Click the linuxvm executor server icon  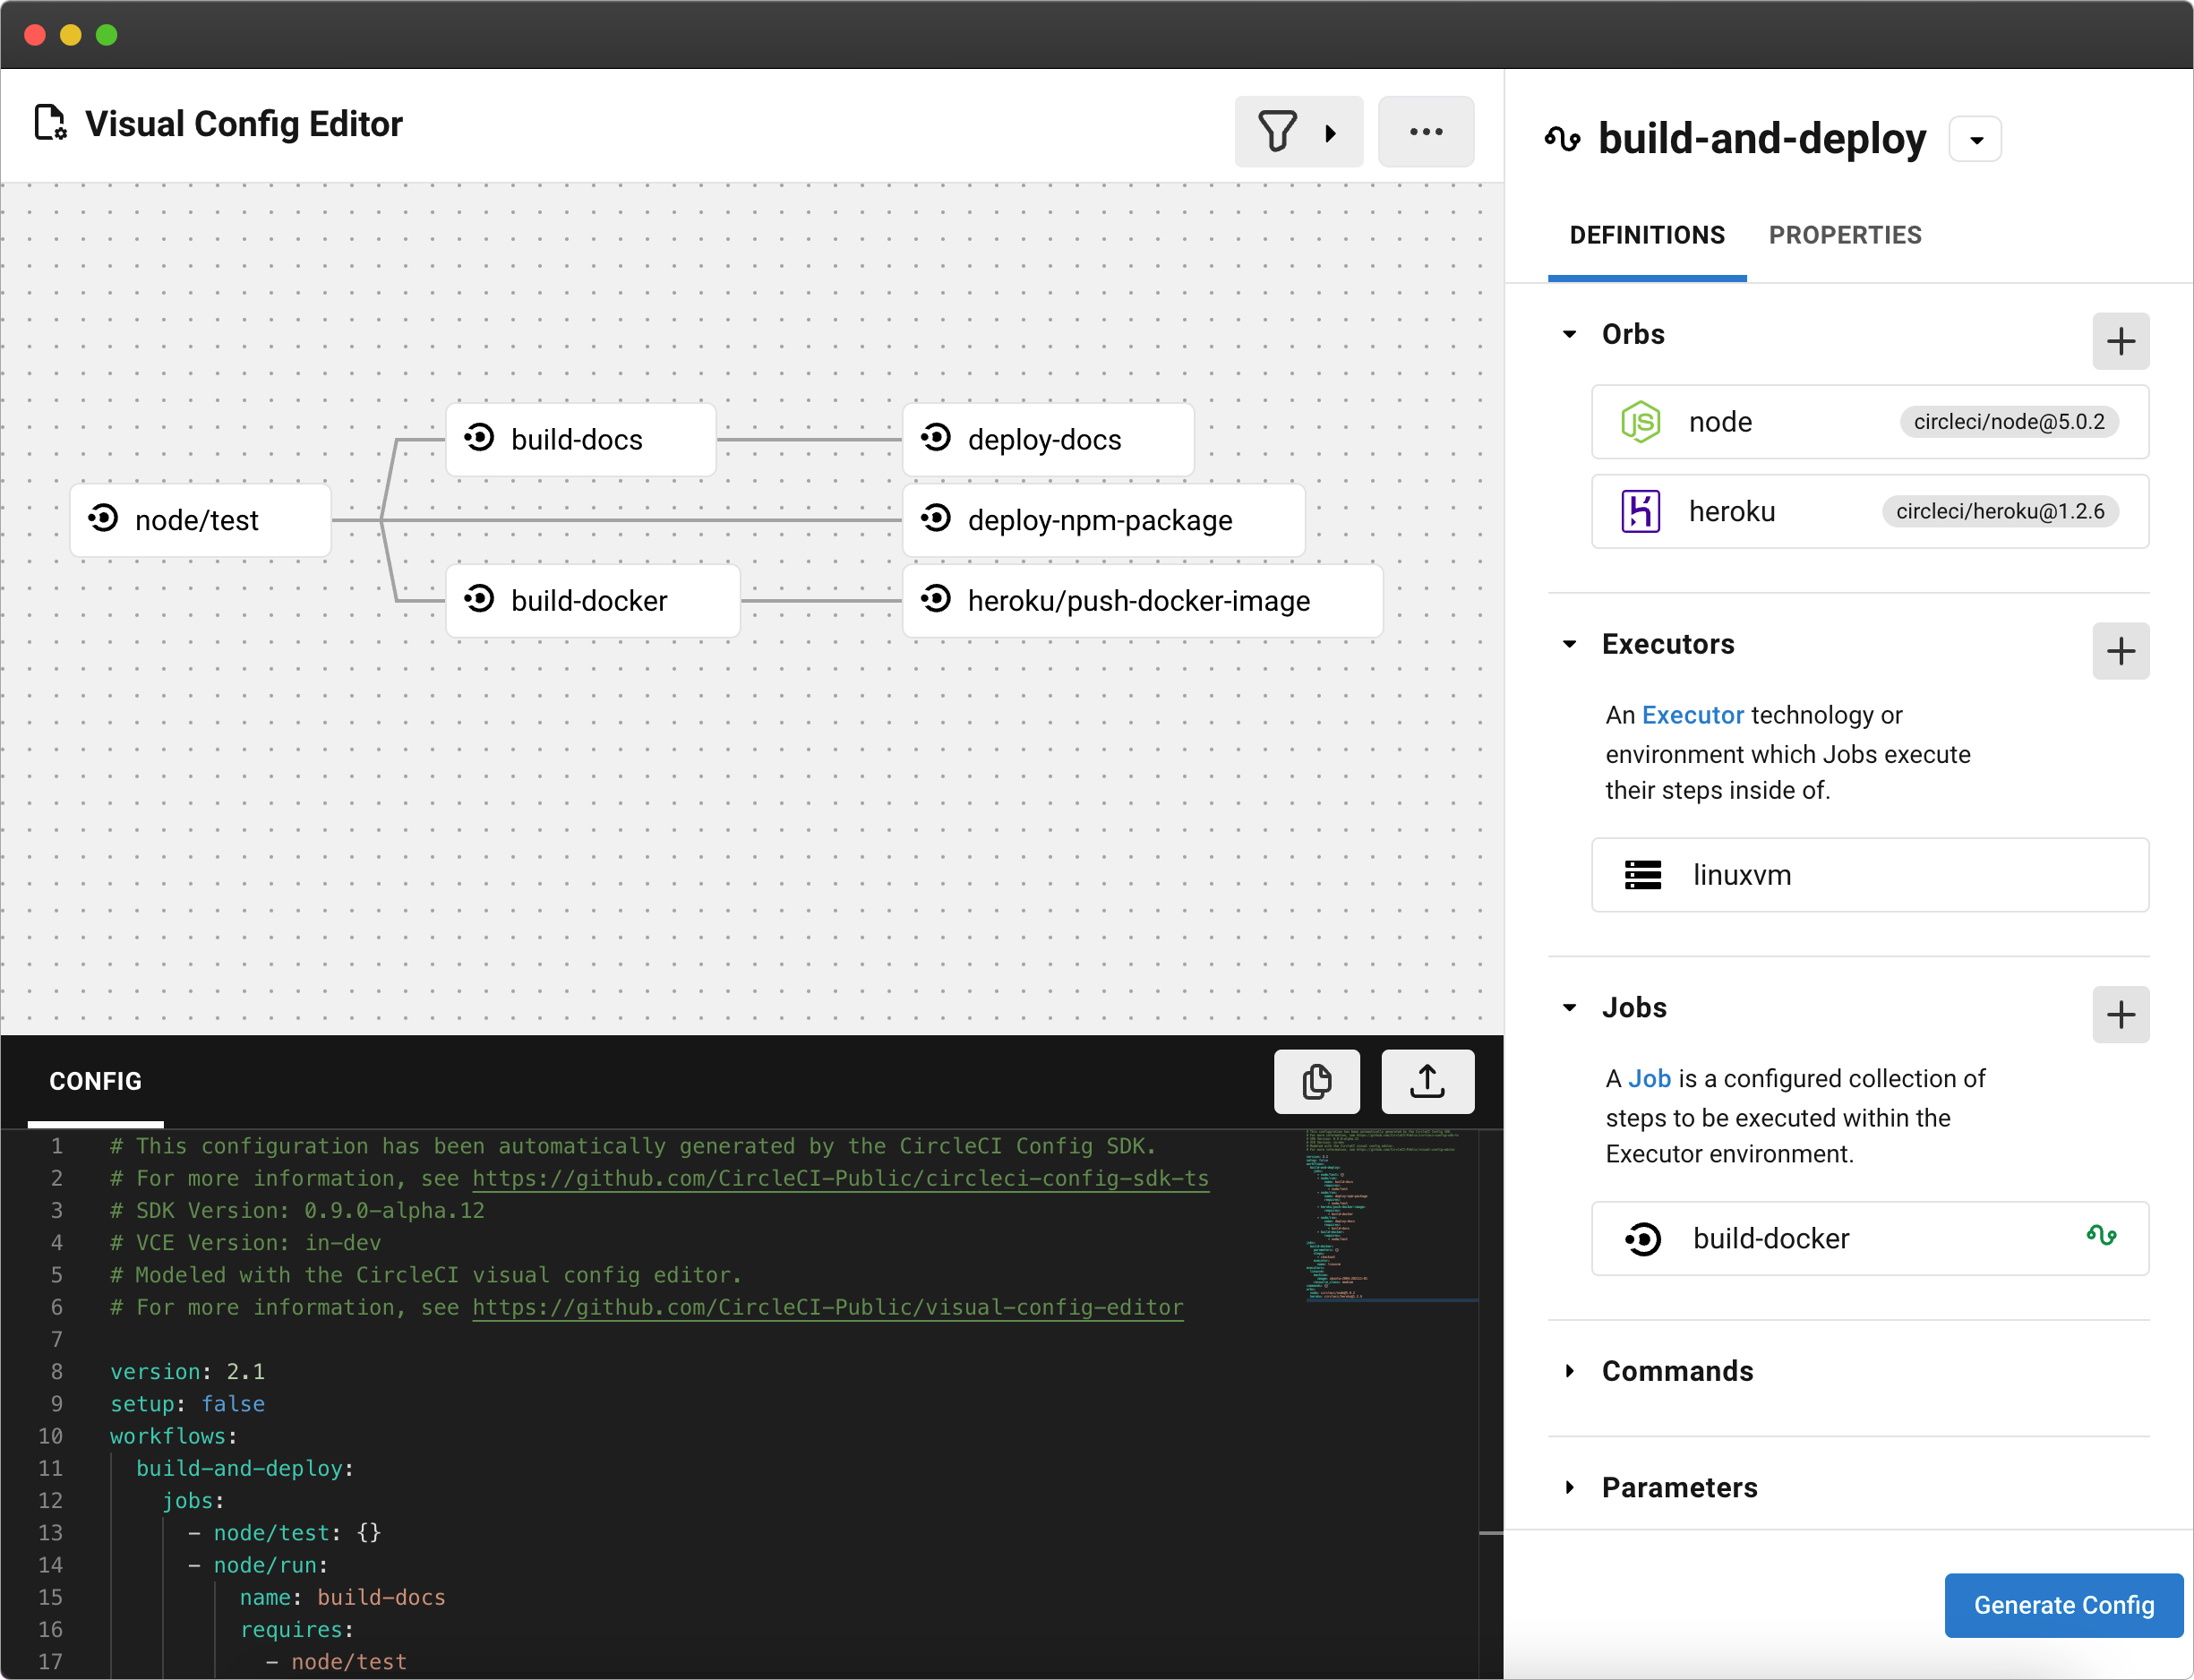pyautogui.click(x=1642, y=875)
